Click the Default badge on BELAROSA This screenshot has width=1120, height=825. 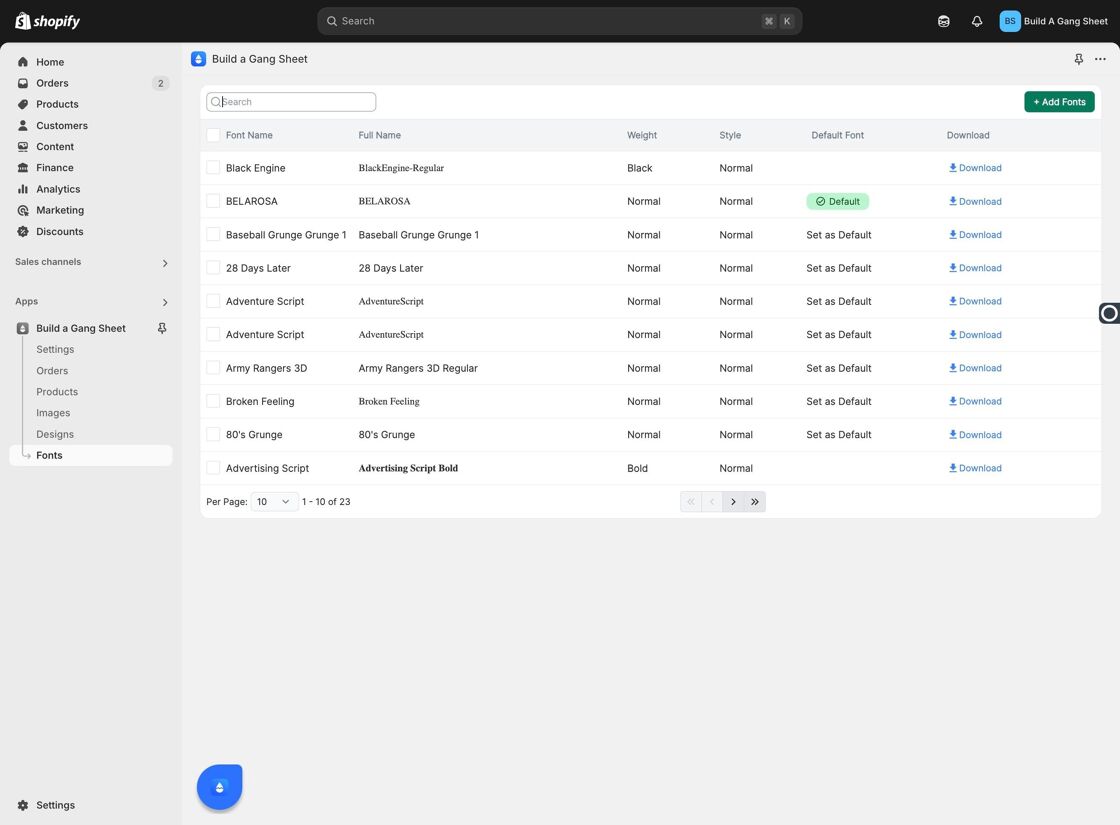[837, 201]
